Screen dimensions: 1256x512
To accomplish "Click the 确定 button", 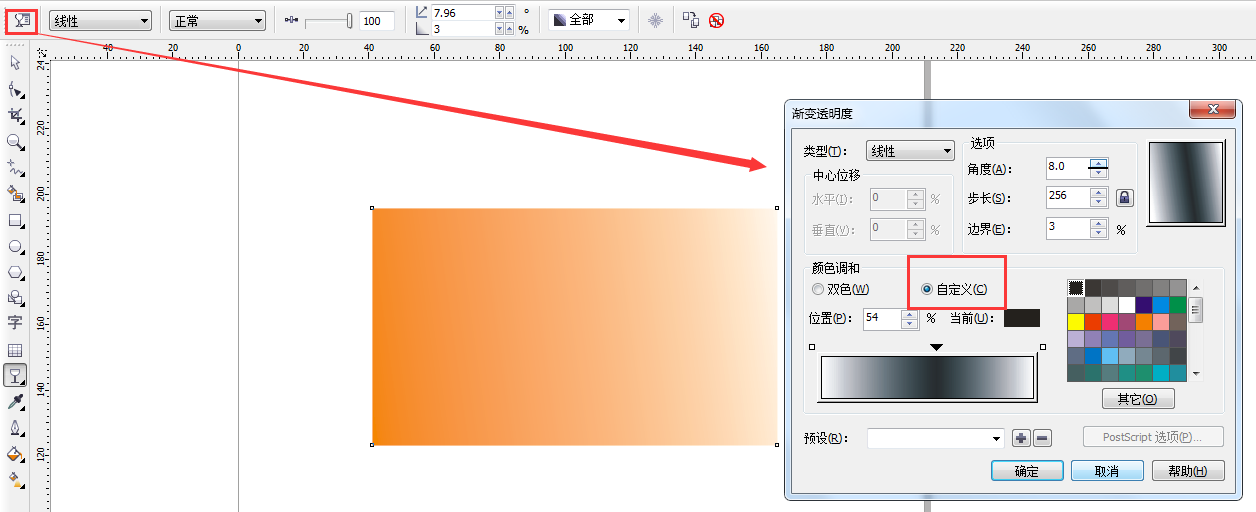I will [x=1027, y=471].
